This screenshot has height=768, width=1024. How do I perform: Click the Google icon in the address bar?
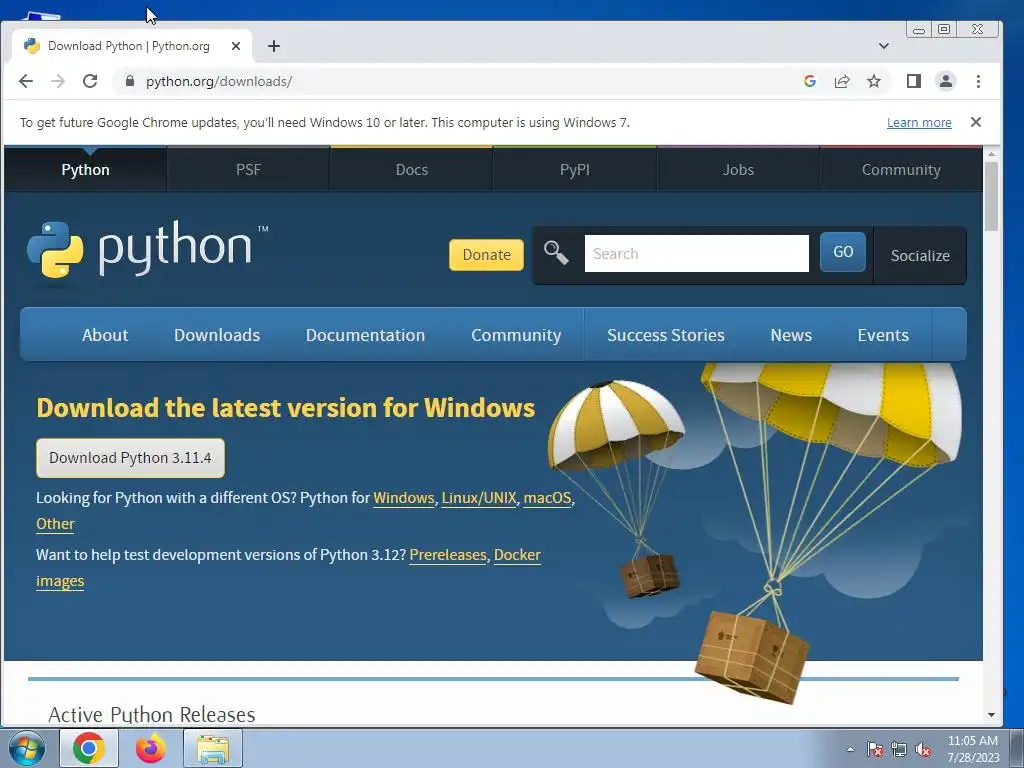click(810, 81)
